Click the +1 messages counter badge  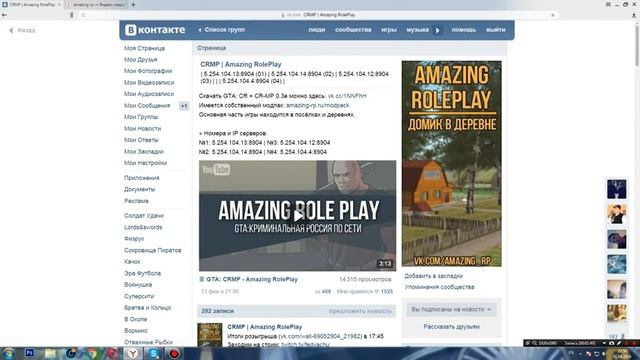[184, 106]
